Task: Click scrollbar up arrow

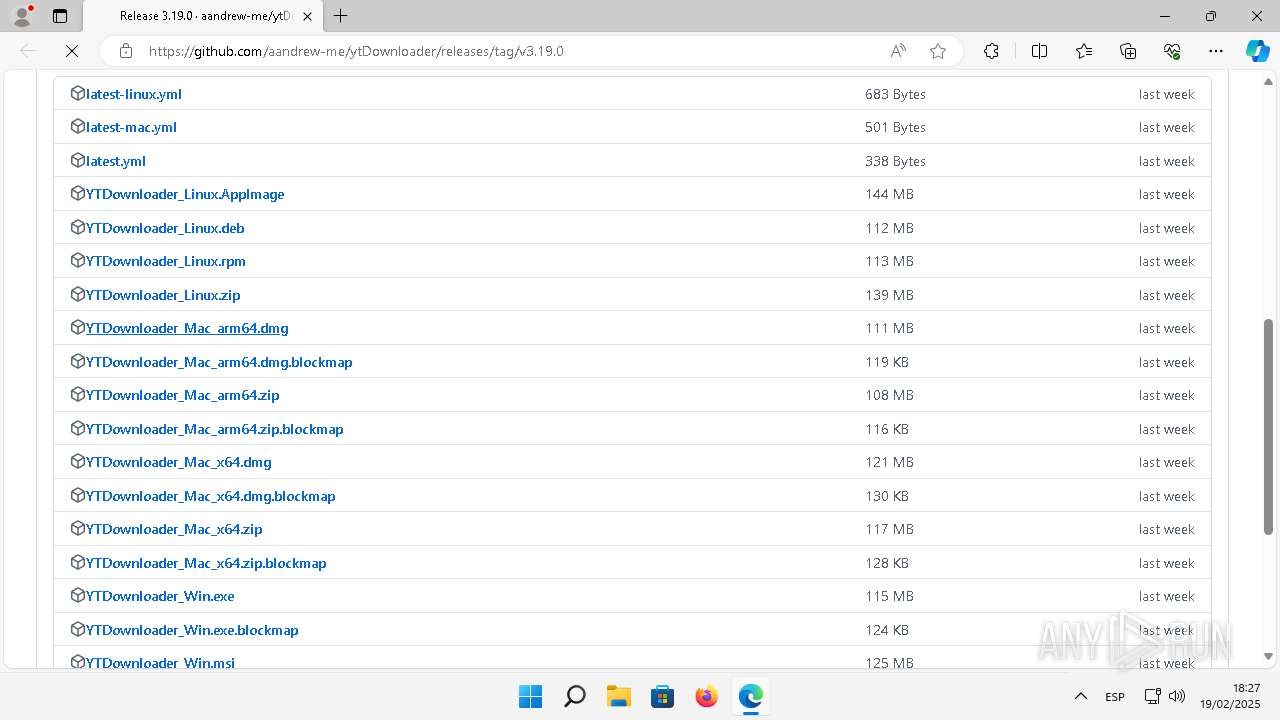Action: [x=1269, y=81]
